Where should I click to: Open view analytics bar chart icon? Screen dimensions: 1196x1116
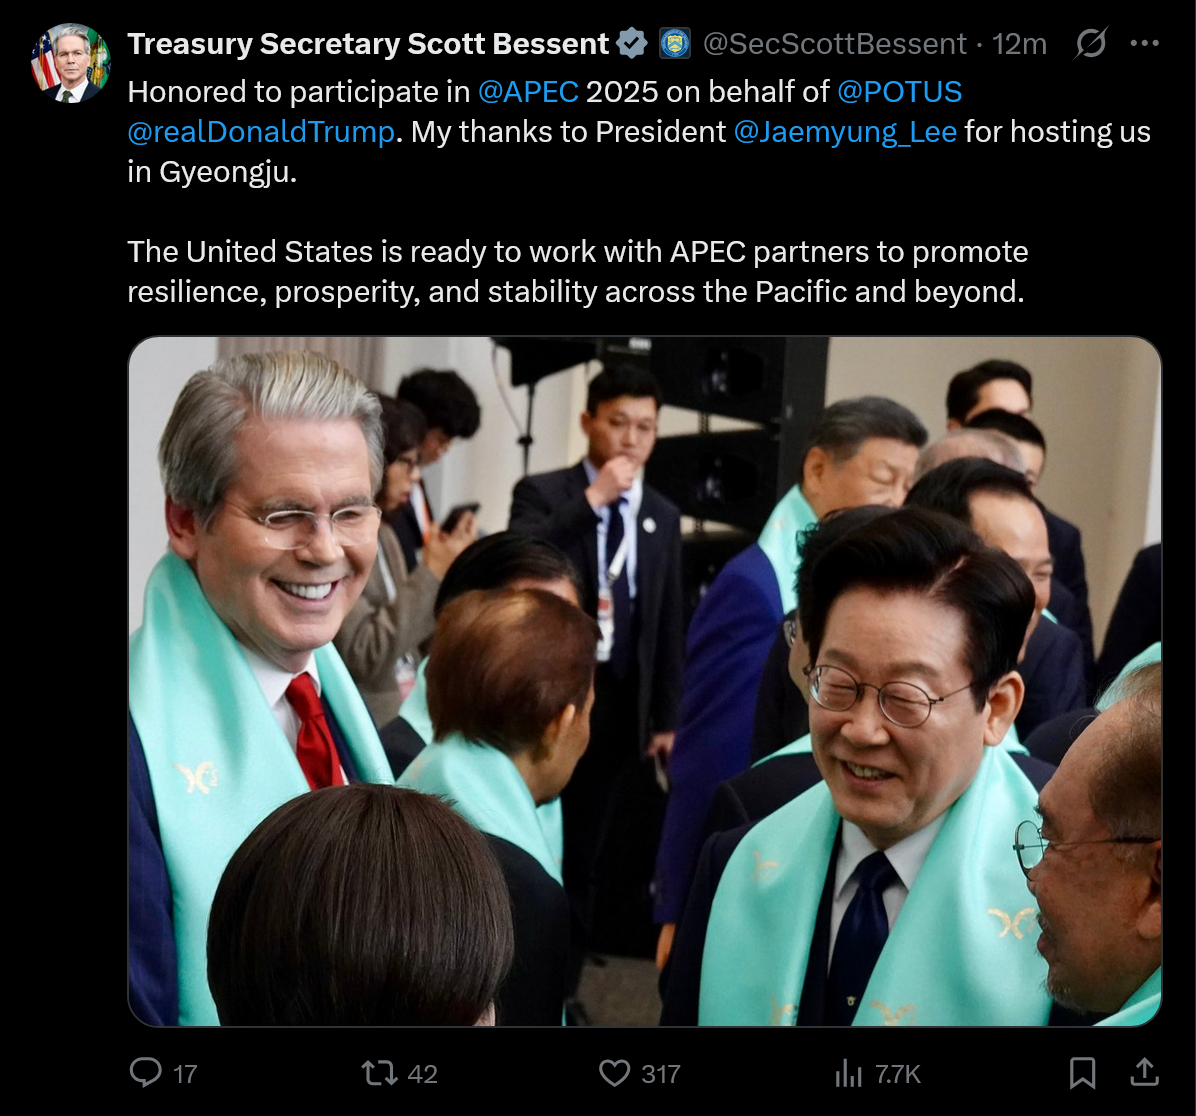848,1073
